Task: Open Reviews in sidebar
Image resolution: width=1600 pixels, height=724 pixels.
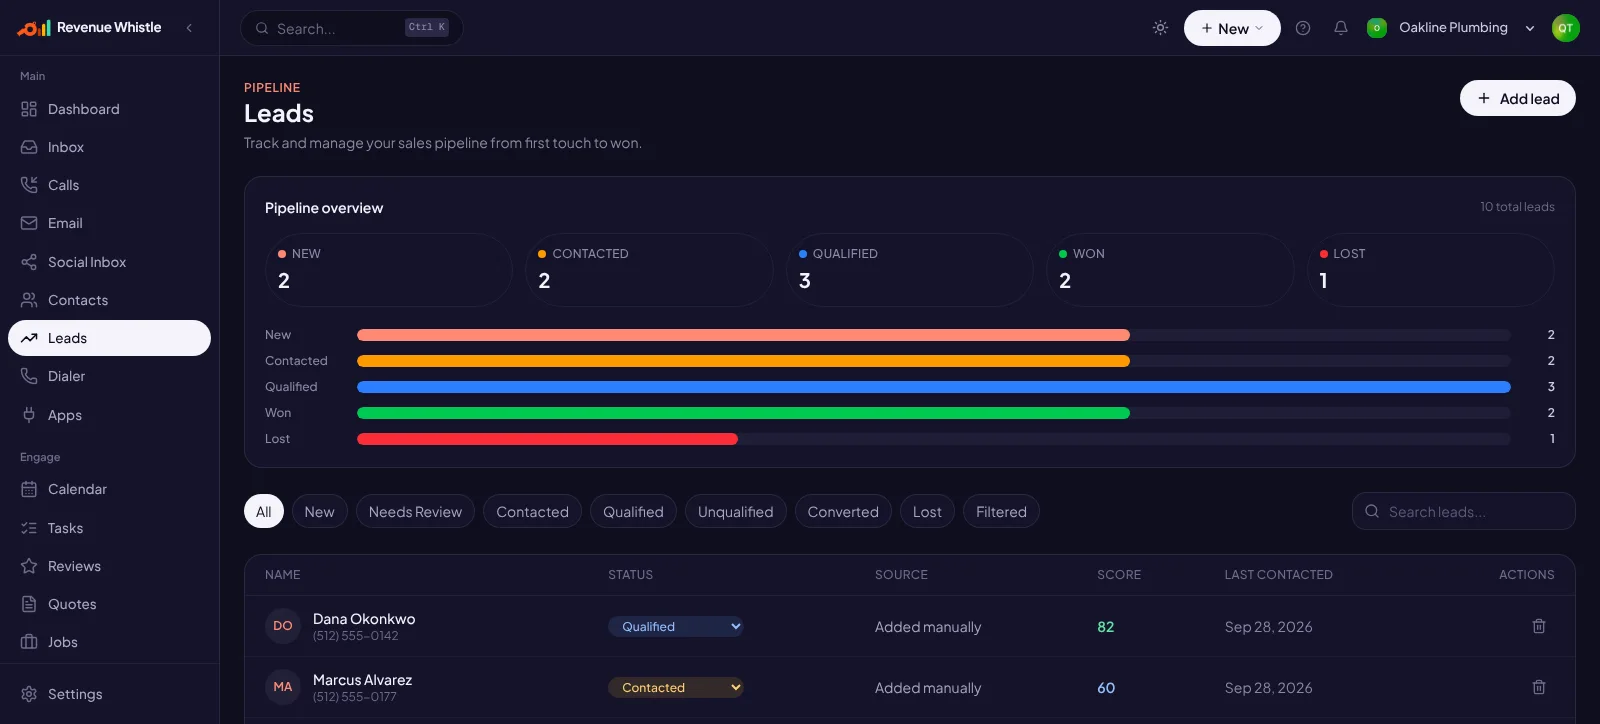Action: click(109, 566)
